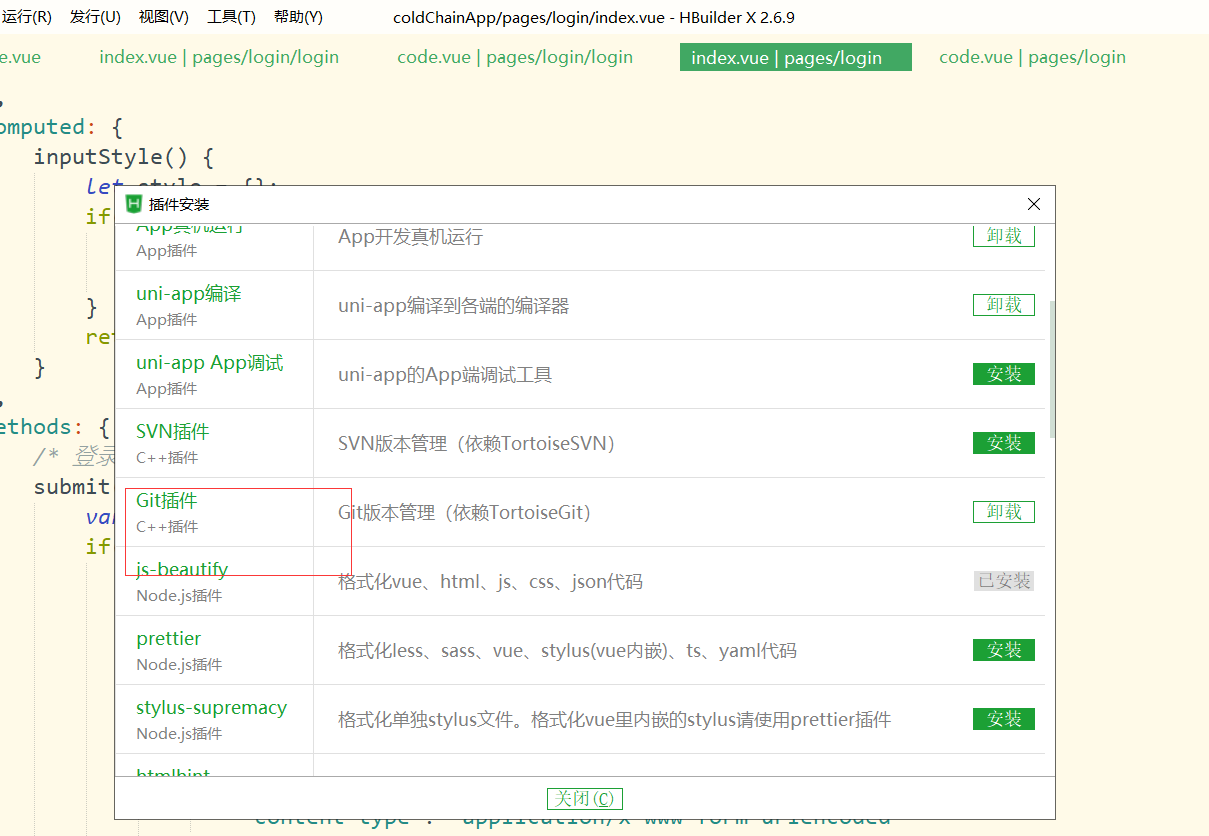Select the active index.vue | pages/login tab
Screen dimensions: 1209x836
point(795,57)
